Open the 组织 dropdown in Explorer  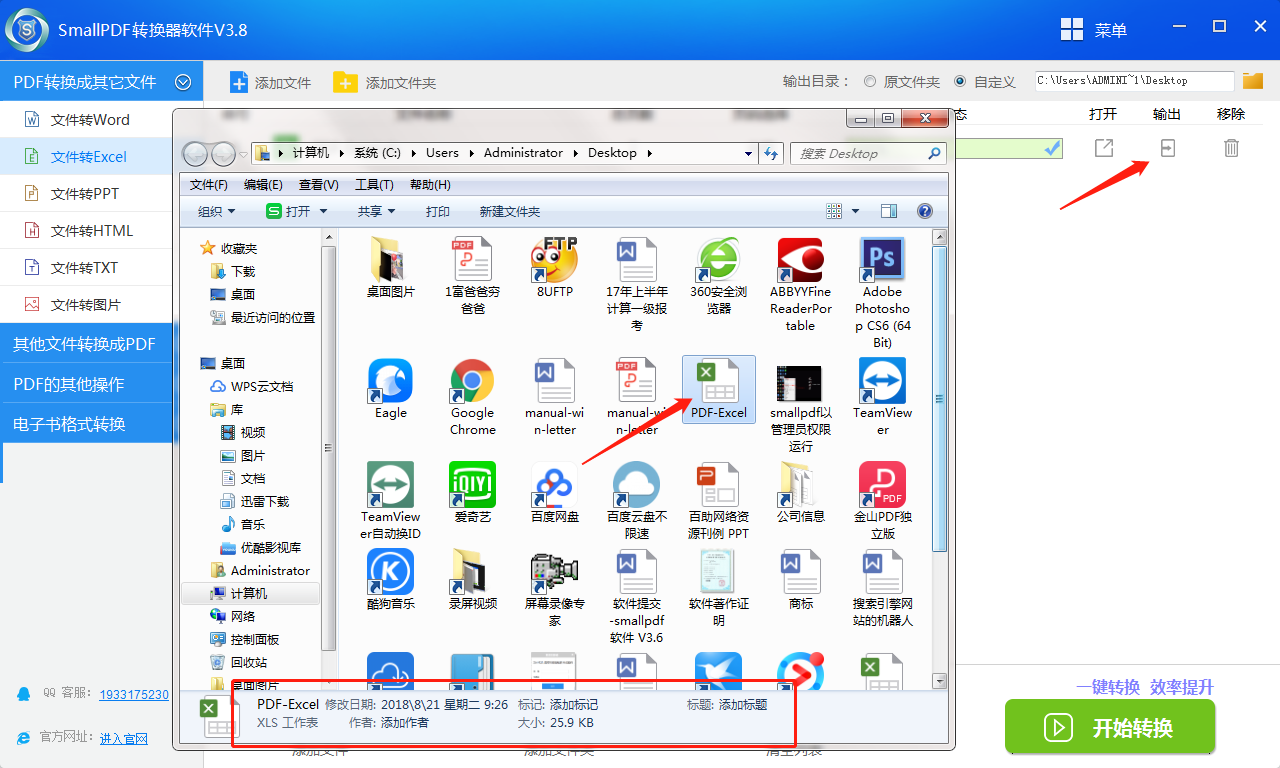coord(216,211)
